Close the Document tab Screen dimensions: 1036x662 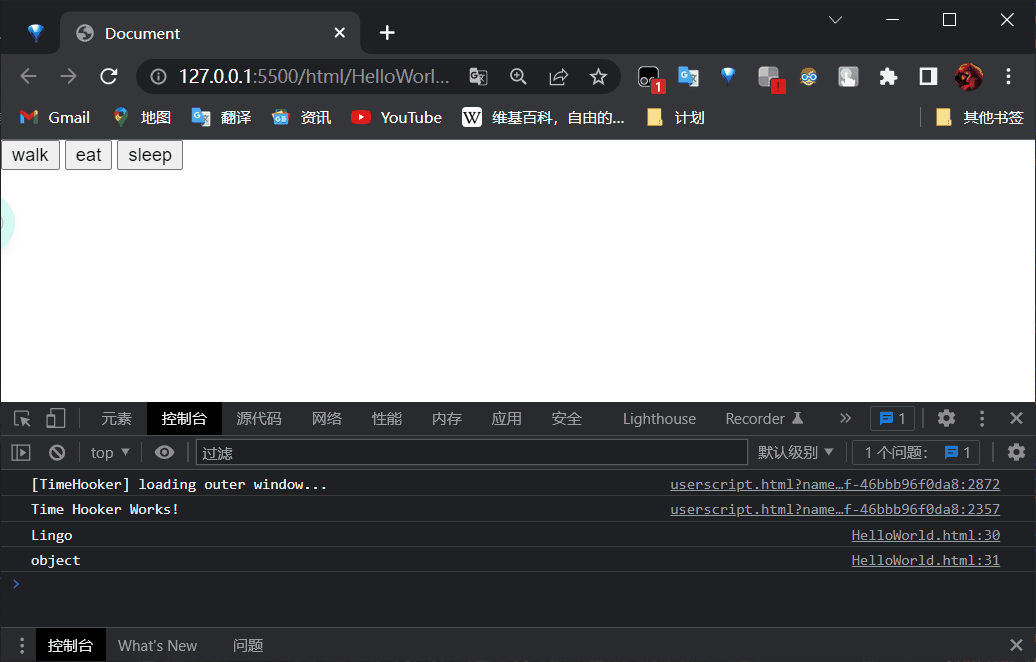[340, 32]
